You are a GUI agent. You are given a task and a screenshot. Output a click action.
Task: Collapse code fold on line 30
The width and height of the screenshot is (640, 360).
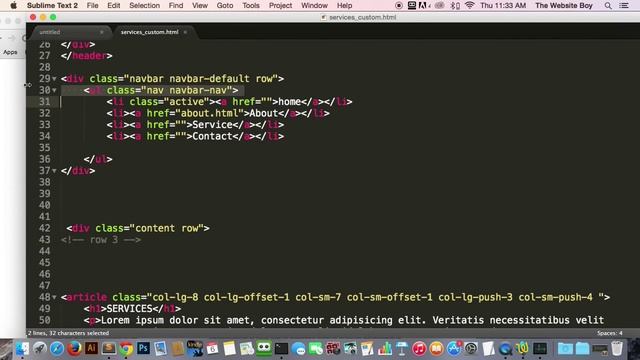click(x=54, y=90)
